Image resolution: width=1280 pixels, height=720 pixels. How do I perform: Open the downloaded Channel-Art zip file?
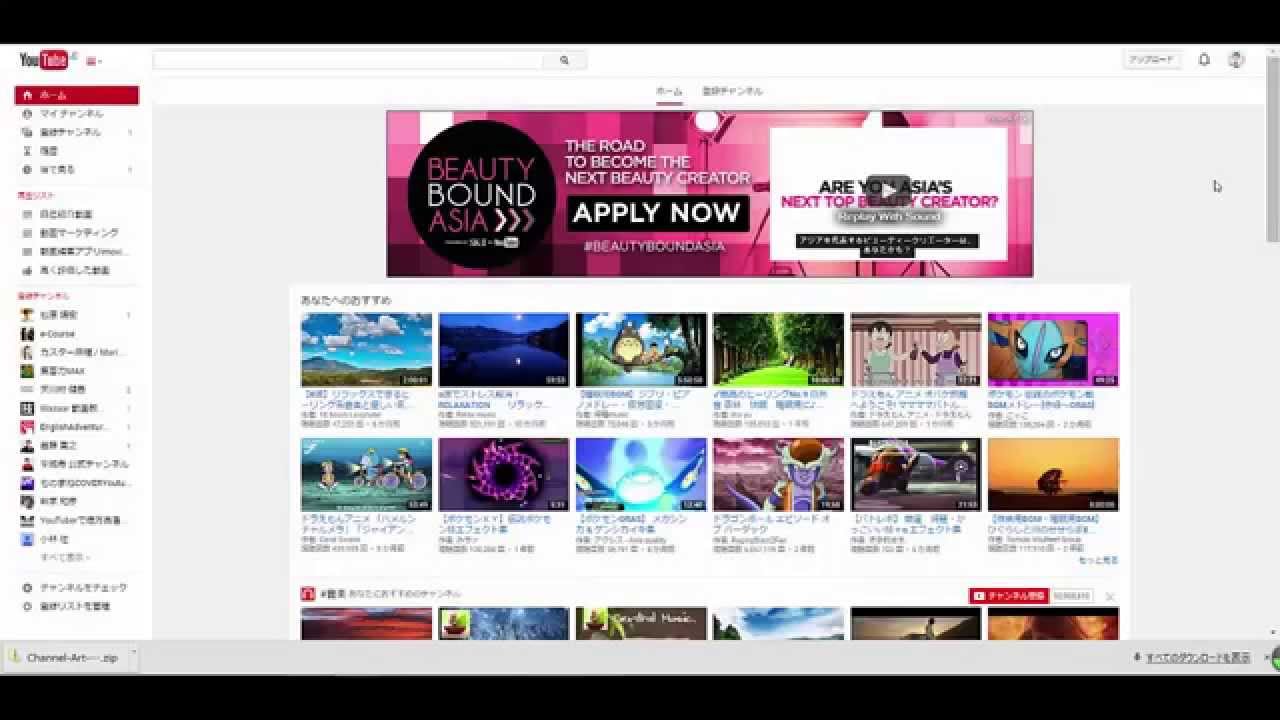pos(64,657)
